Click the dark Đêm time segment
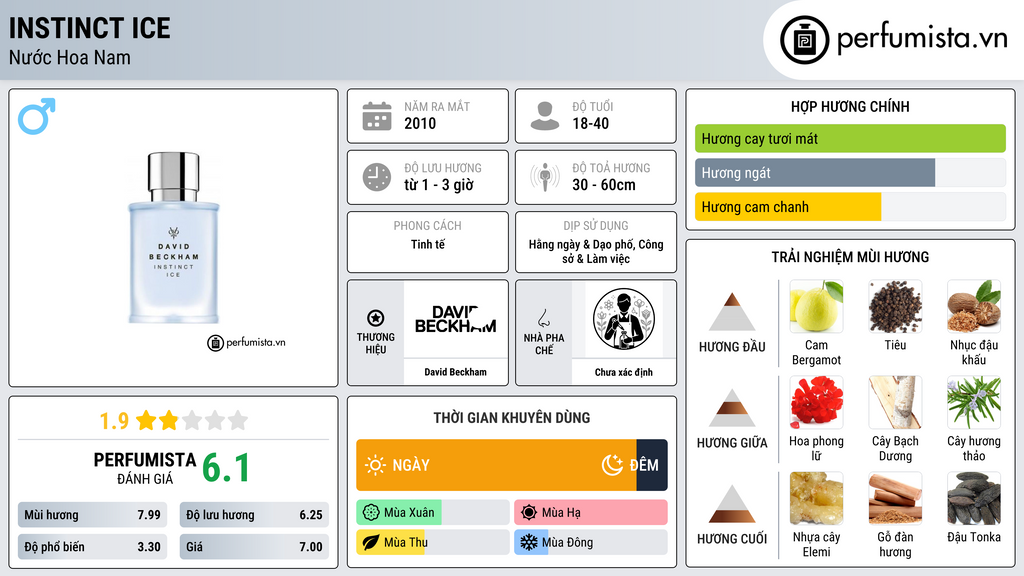Screen dimensions: 1024x576 click(652, 465)
